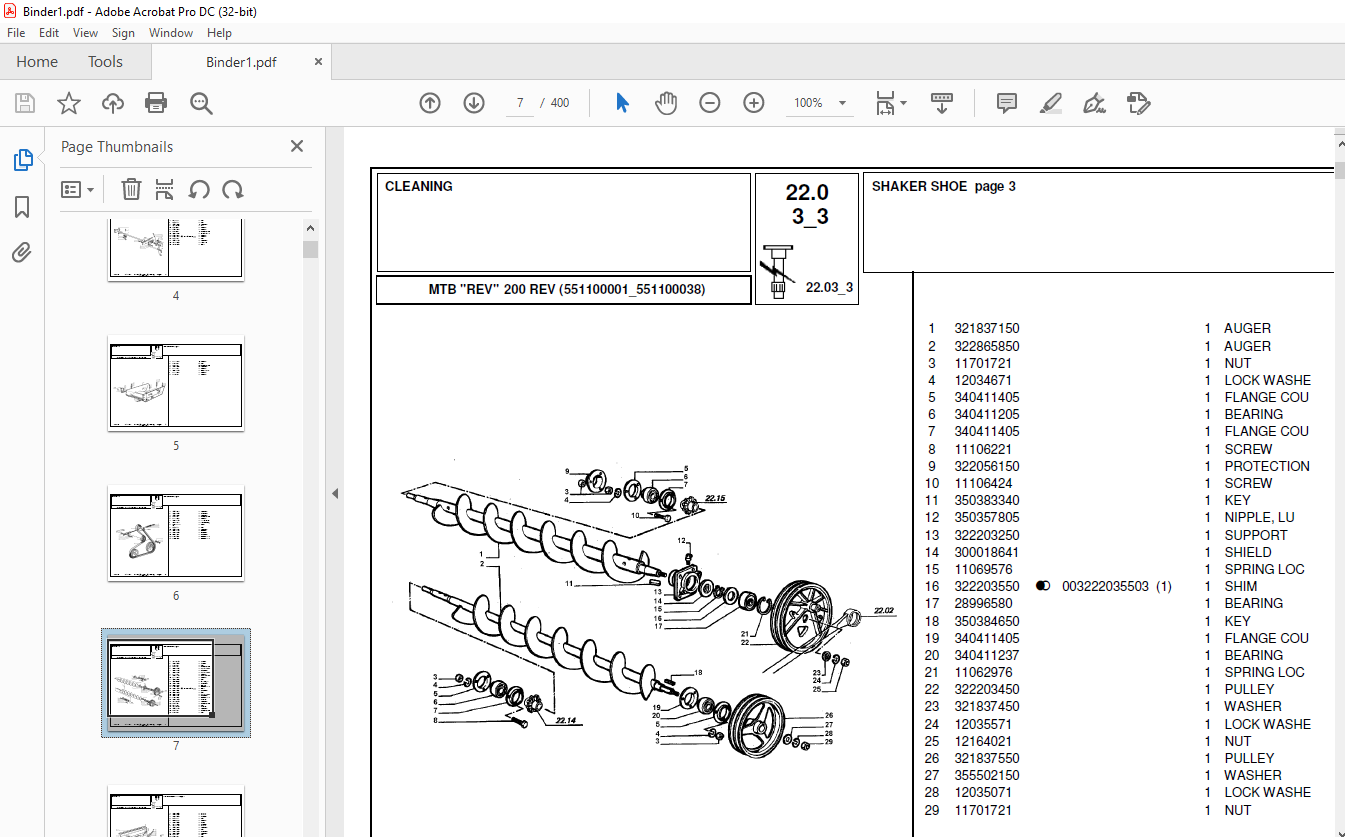Screen dimensions: 1345x837
Task: Activate the Selection arrow tool
Action: pyautogui.click(x=622, y=103)
